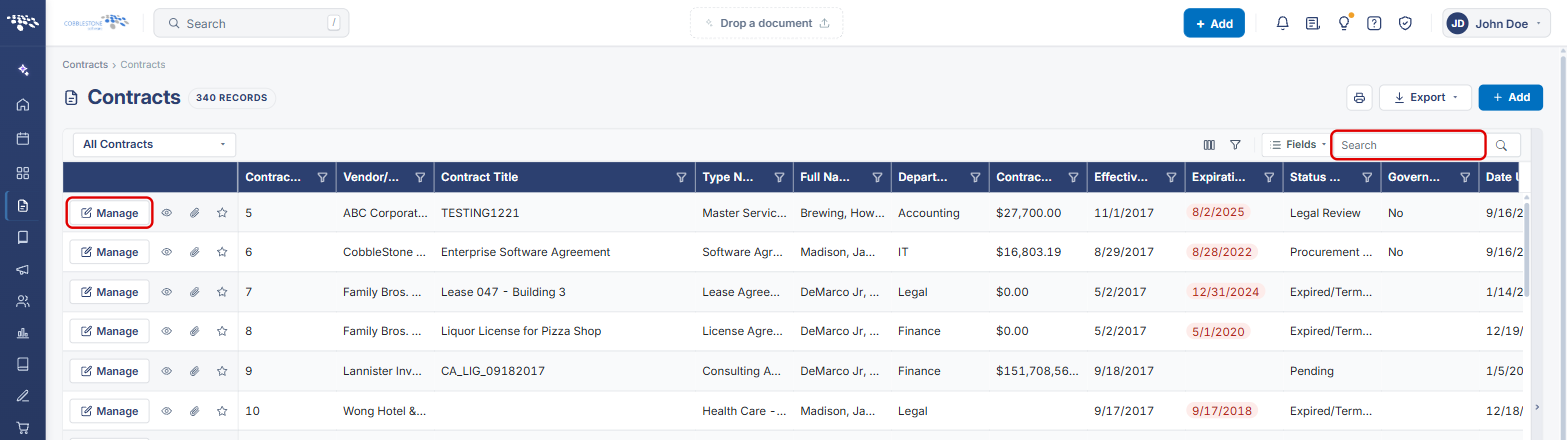Preview contract 7 with eye icon
1567x440 pixels.
click(x=167, y=292)
